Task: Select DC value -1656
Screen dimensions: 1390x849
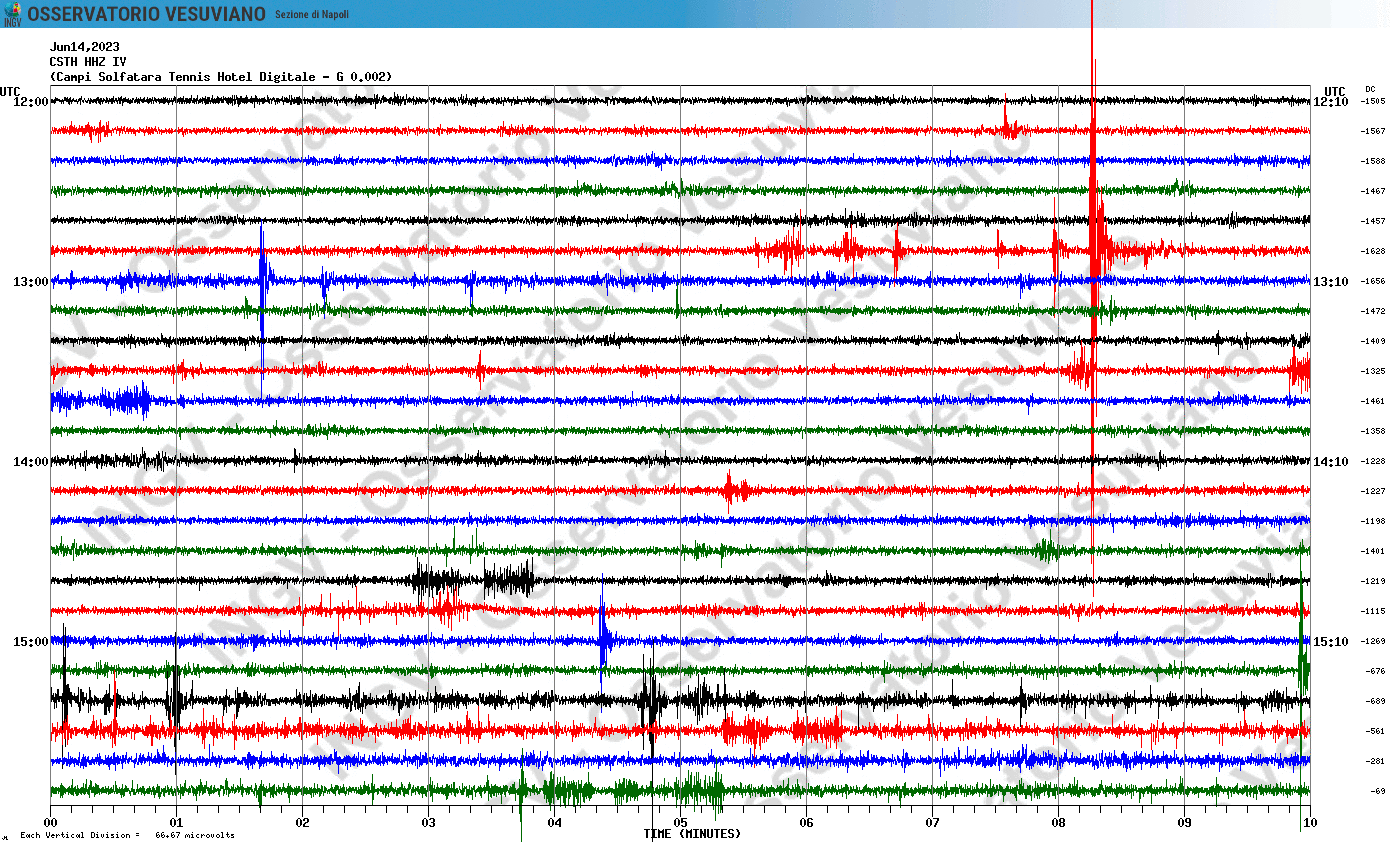Action: pyautogui.click(x=1372, y=281)
